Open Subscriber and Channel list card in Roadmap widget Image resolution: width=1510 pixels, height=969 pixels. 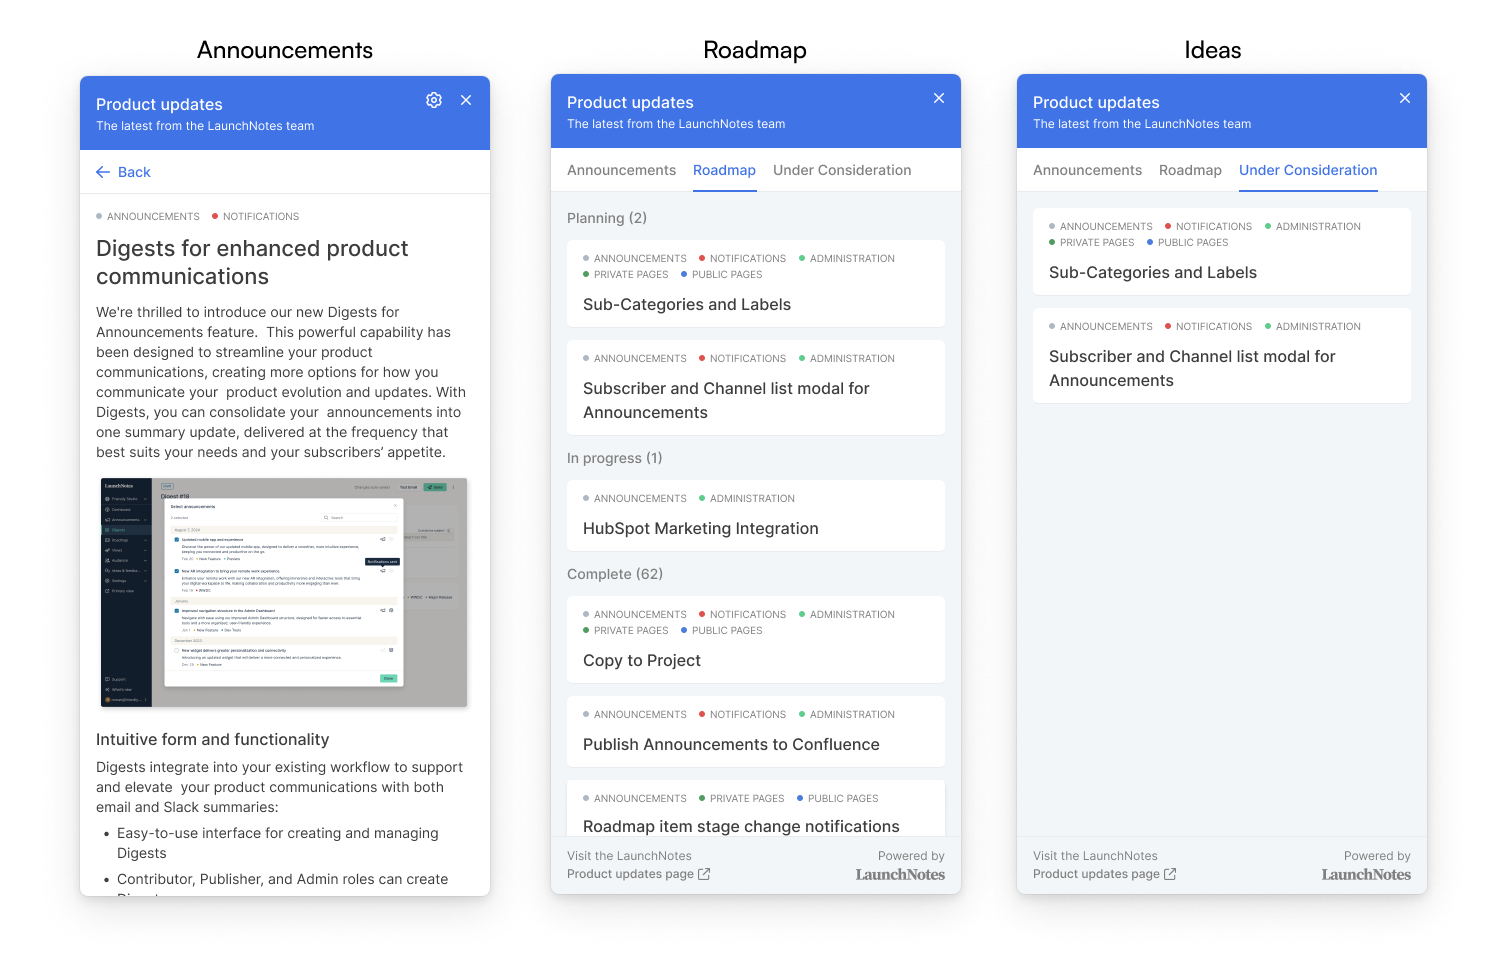pos(756,387)
